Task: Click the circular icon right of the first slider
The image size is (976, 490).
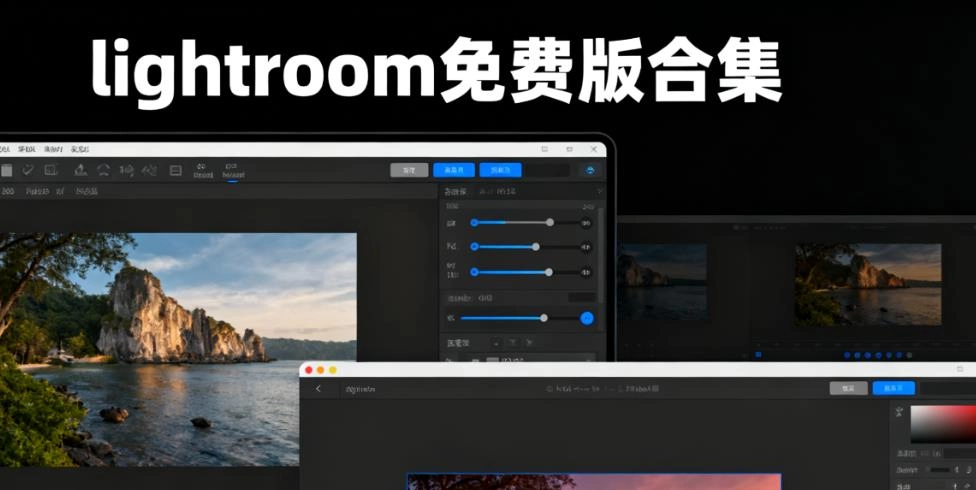Action: [586, 223]
